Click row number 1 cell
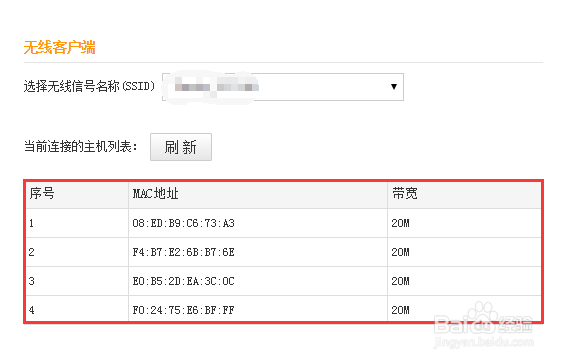Viewport: 566px width, 362px height. pos(77,223)
